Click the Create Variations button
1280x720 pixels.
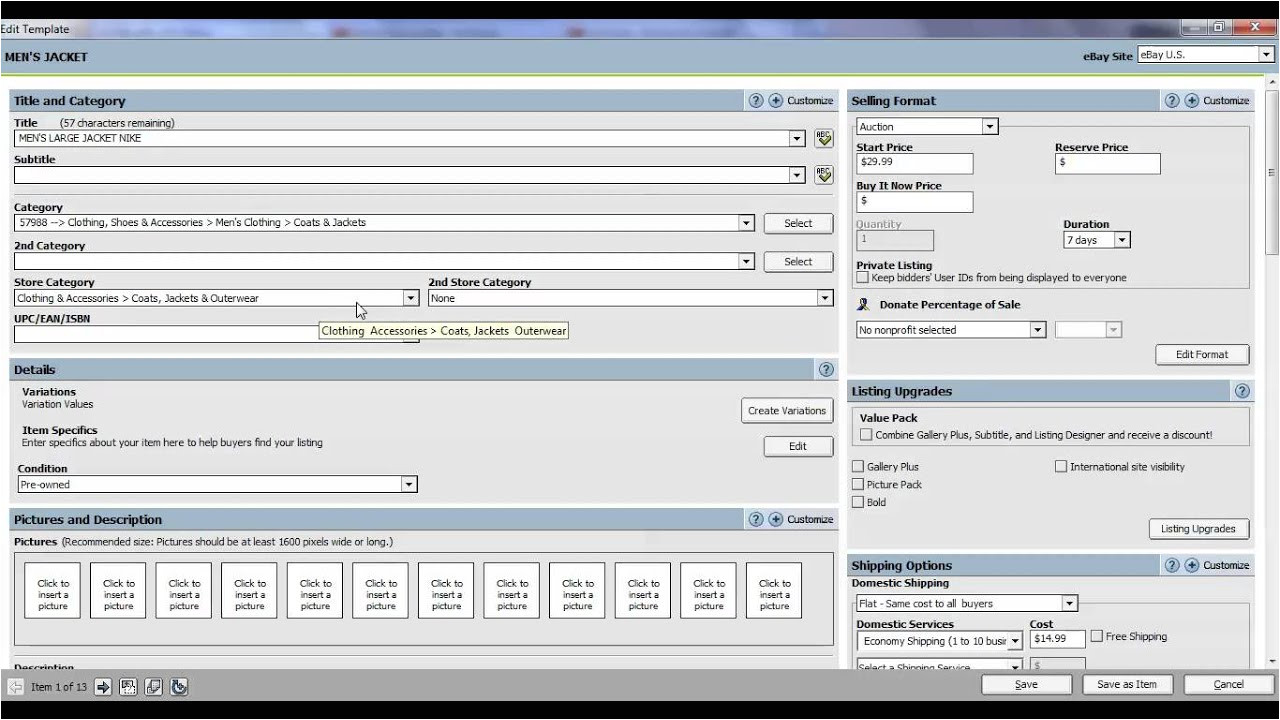point(787,410)
